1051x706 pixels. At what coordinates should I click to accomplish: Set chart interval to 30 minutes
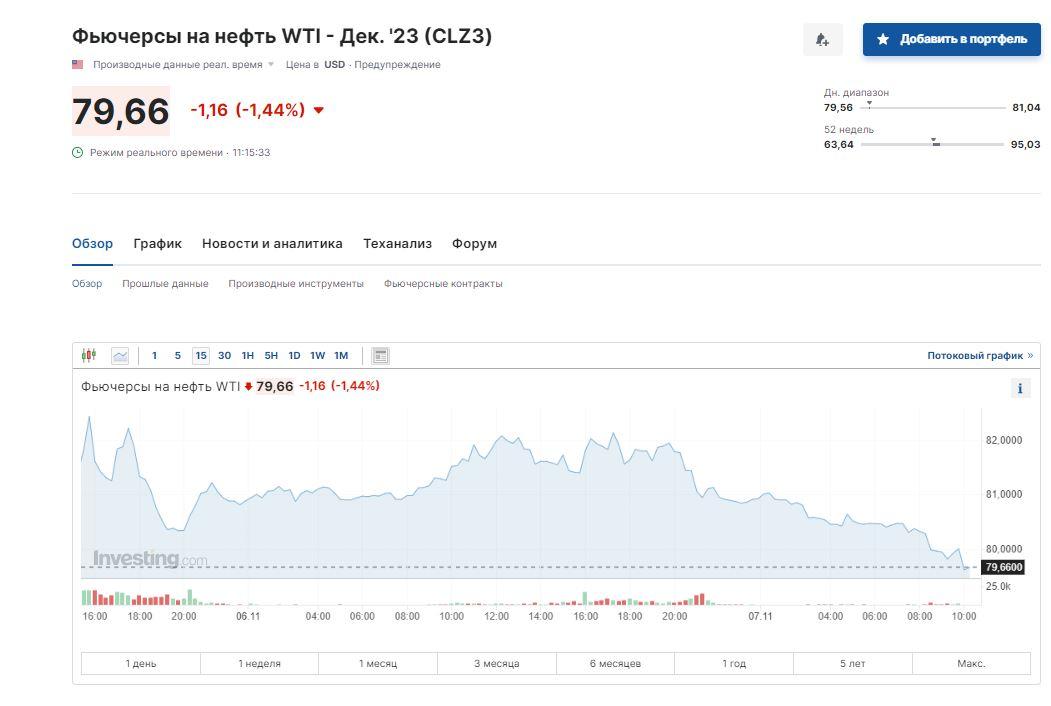point(225,355)
